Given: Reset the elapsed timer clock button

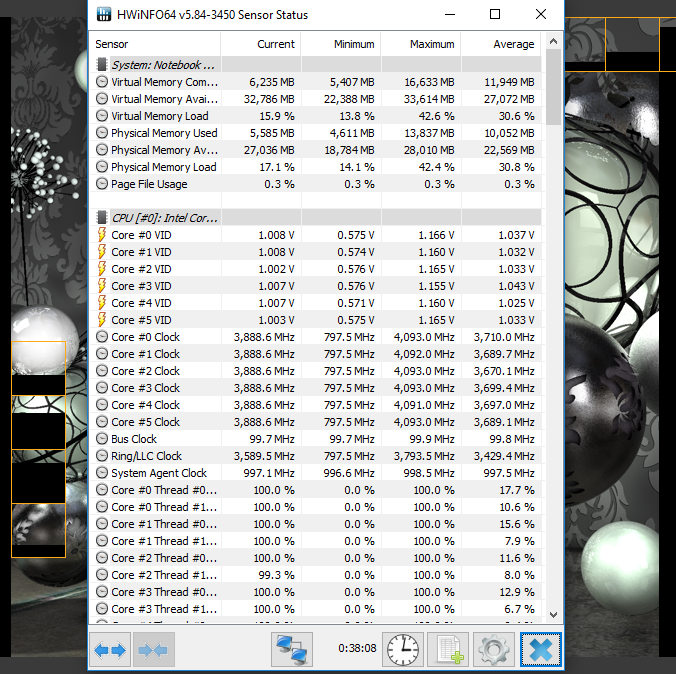Looking at the screenshot, I should [403, 649].
